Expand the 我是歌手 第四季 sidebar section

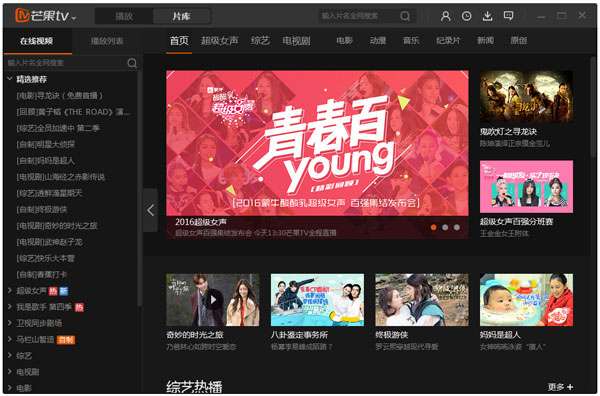click(x=10, y=307)
